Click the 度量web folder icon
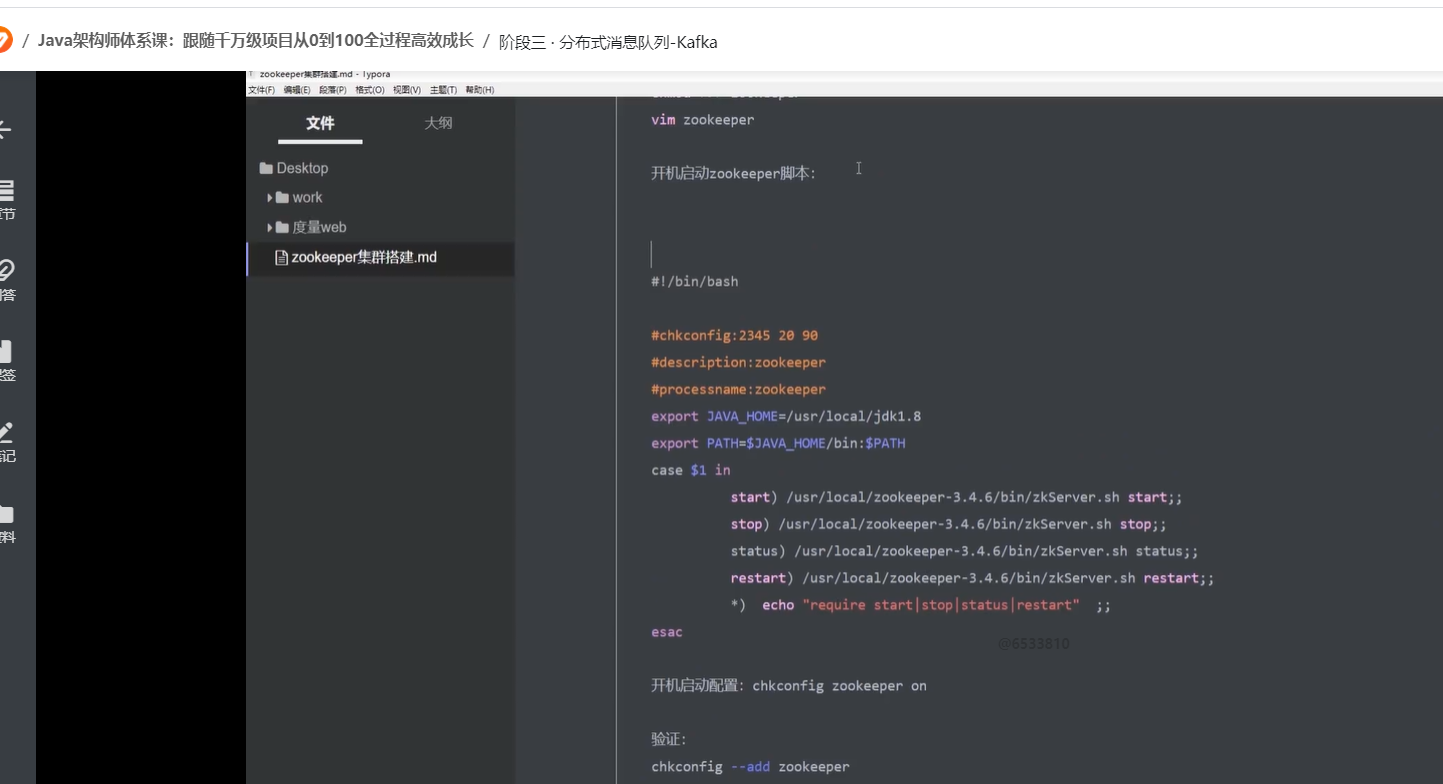Image resolution: width=1443 pixels, height=784 pixels. [282, 228]
